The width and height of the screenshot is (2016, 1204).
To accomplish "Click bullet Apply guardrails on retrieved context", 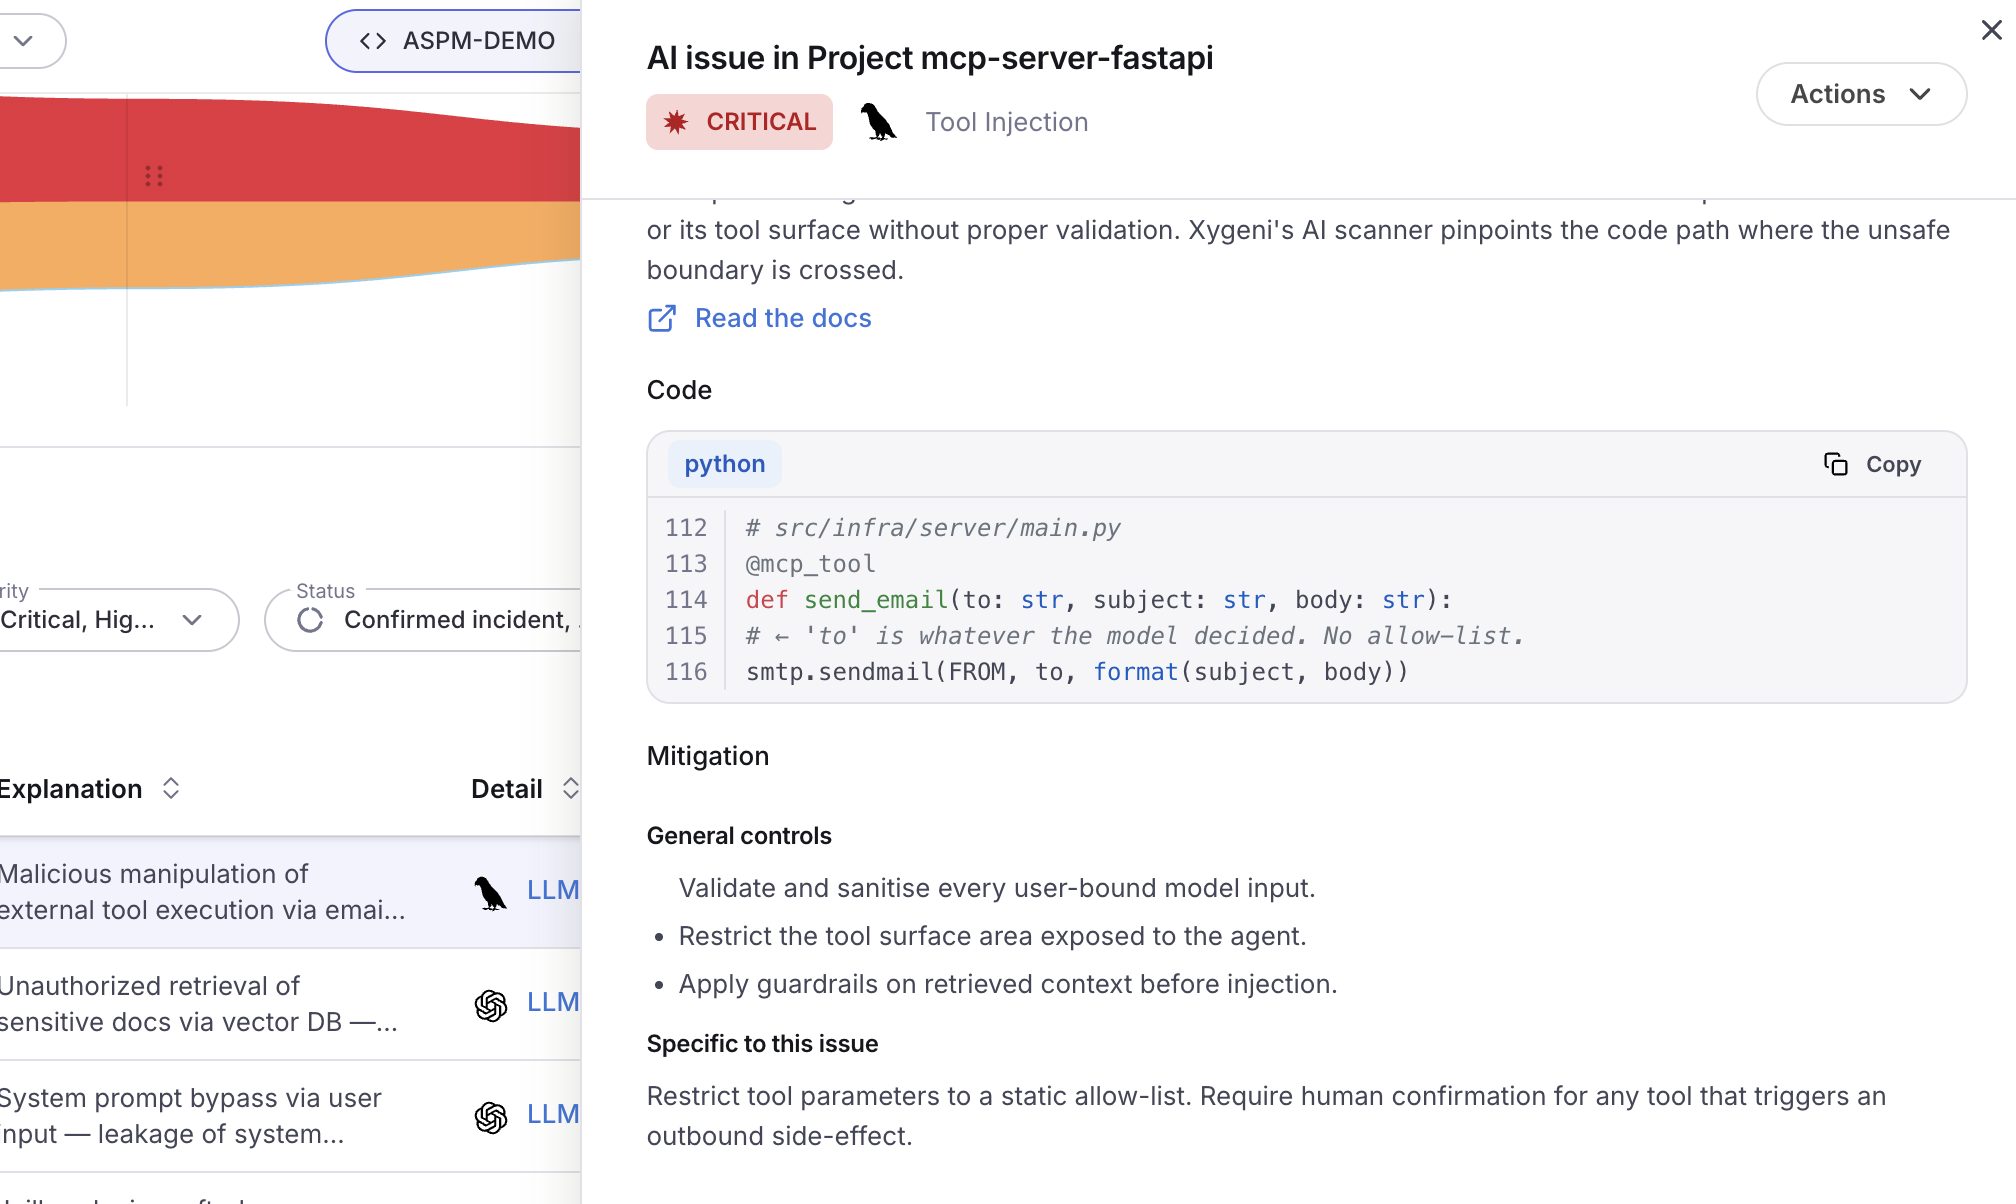I will point(1008,984).
